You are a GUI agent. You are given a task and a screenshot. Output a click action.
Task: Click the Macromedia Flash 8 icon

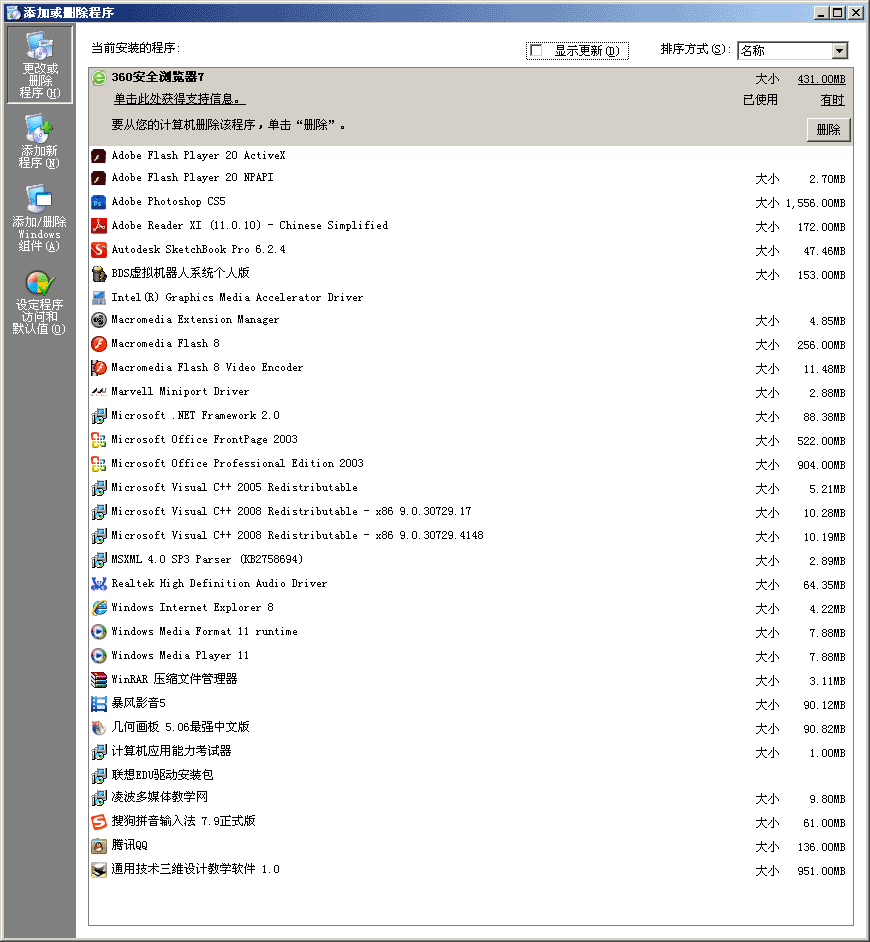pyautogui.click(x=99, y=344)
